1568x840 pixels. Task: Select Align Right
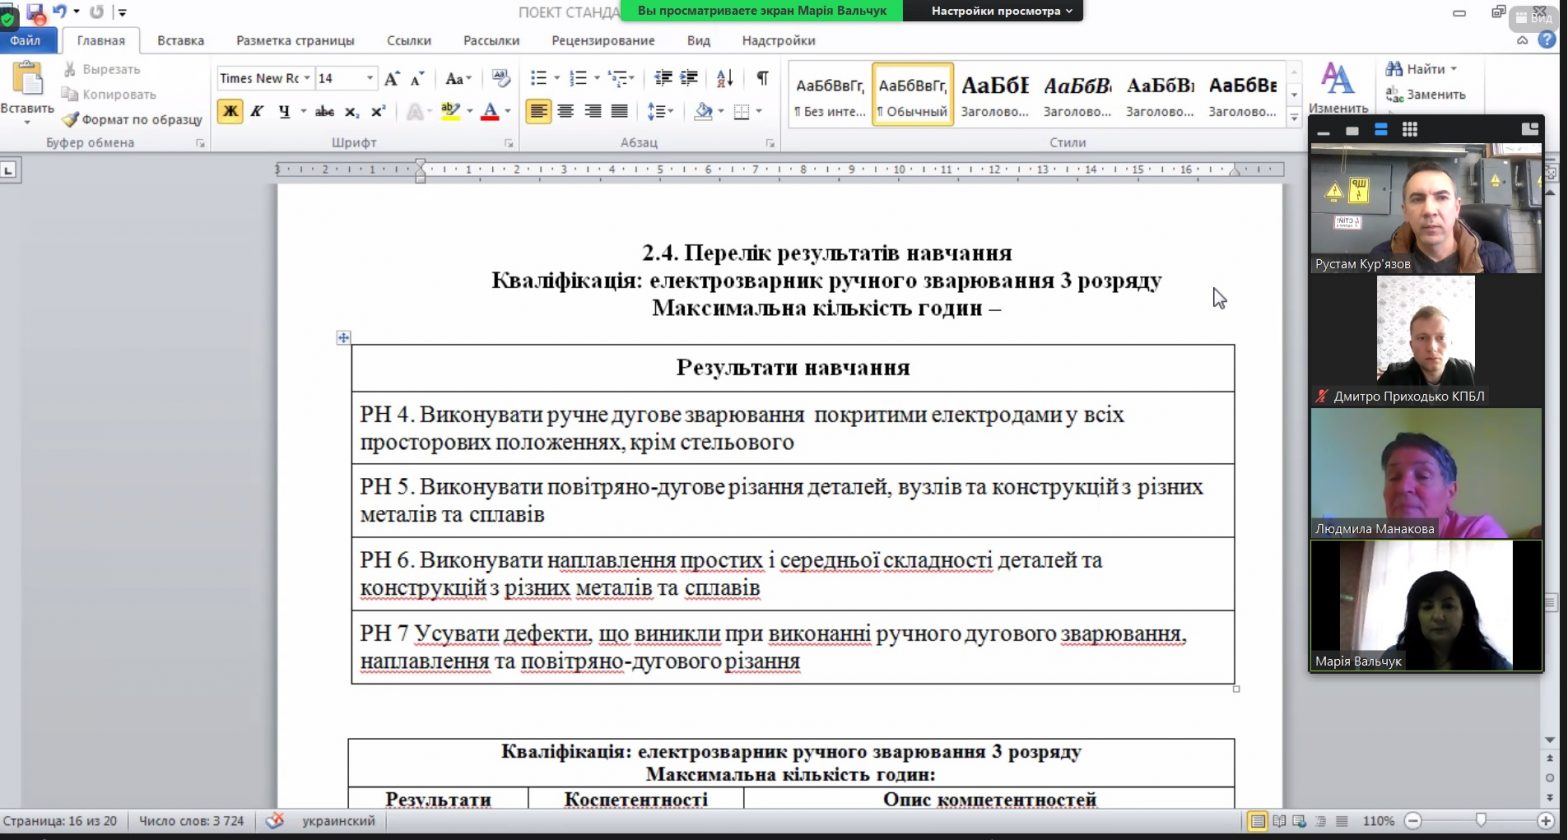click(592, 111)
